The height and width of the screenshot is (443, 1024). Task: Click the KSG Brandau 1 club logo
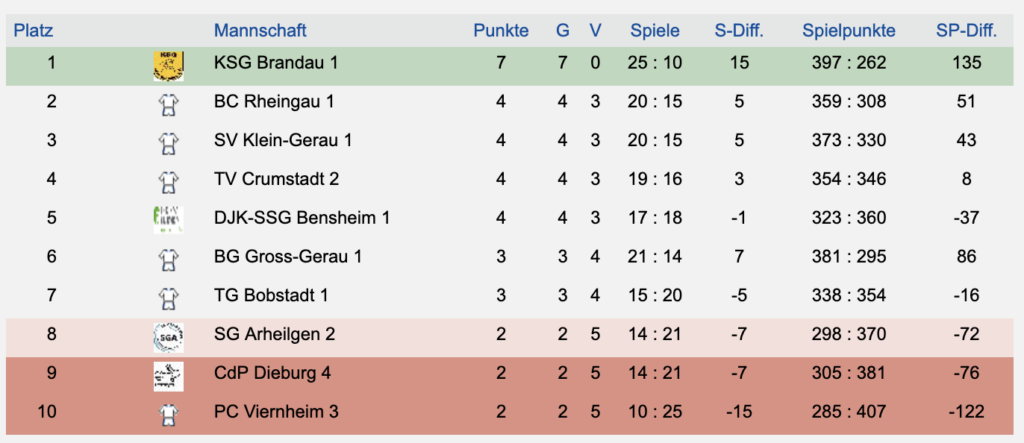click(168, 64)
